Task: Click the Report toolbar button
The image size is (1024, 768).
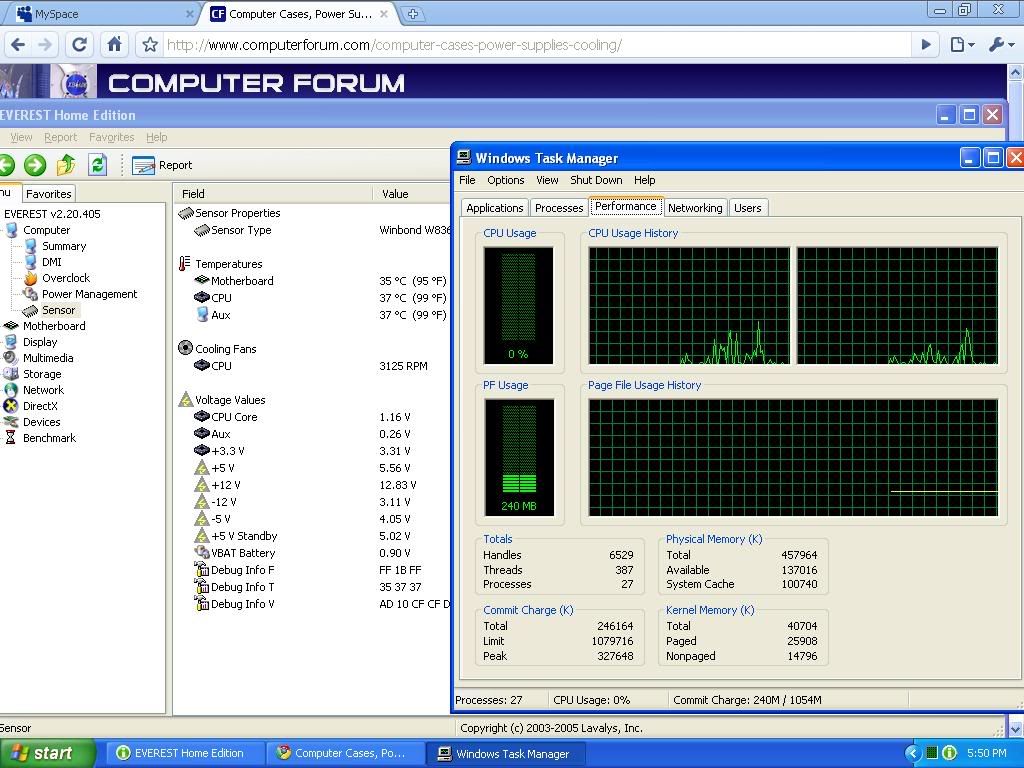Action: (162, 165)
